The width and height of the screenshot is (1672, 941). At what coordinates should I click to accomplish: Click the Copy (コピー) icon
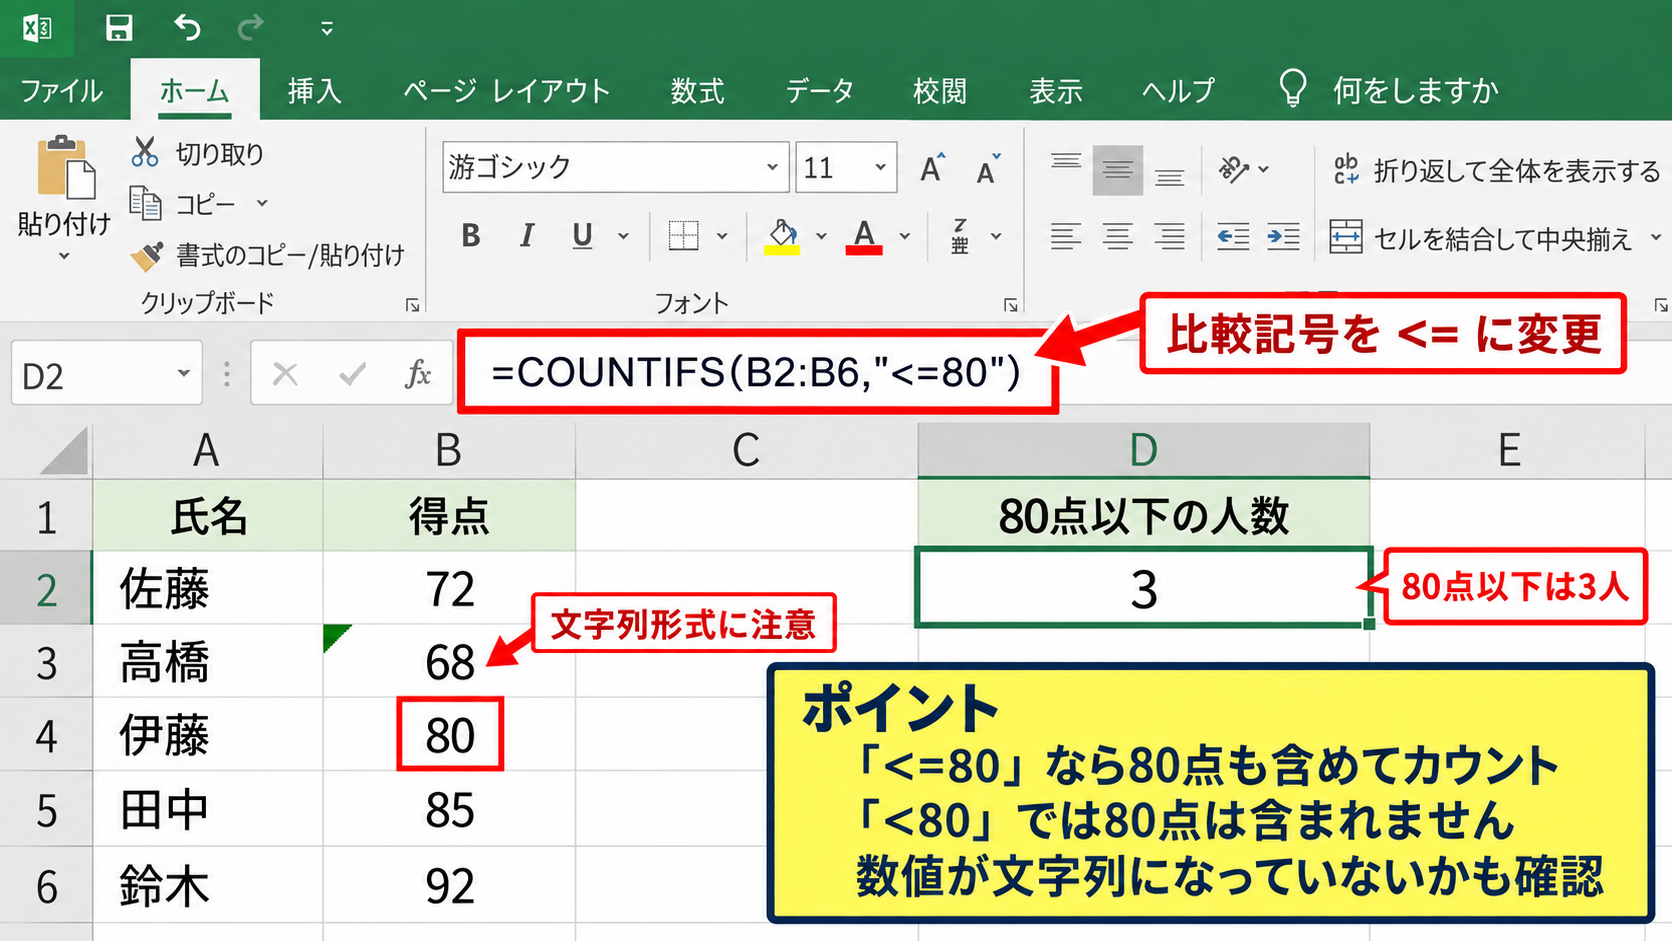click(145, 203)
